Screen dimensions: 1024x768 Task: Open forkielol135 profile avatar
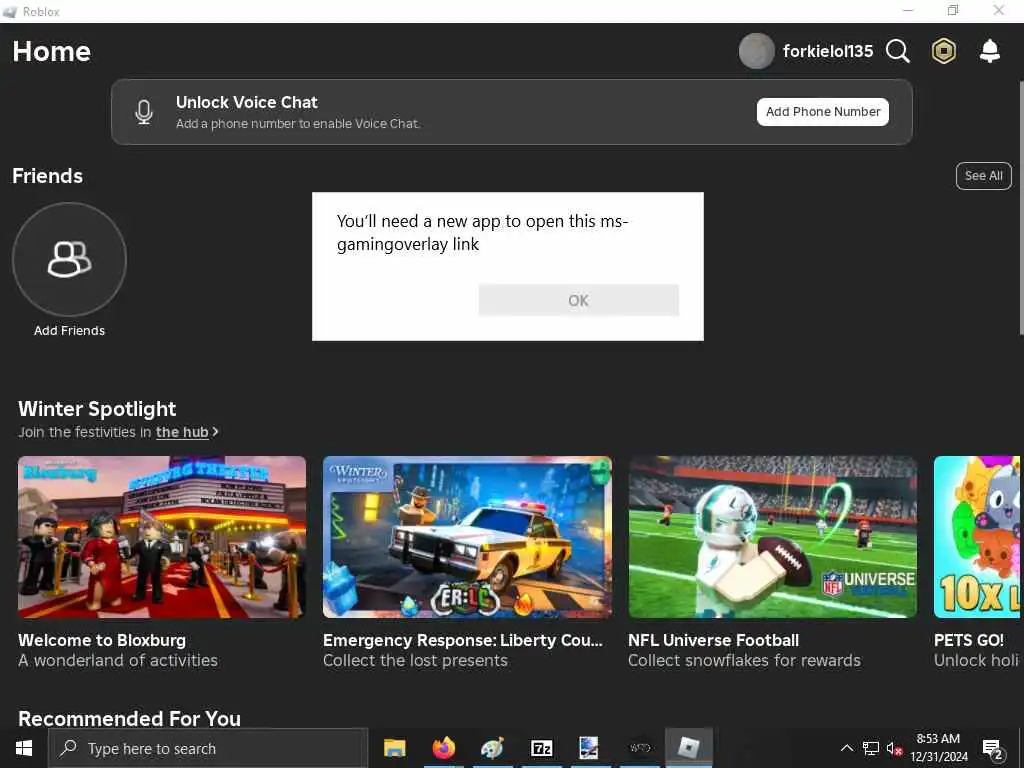(x=756, y=51)
